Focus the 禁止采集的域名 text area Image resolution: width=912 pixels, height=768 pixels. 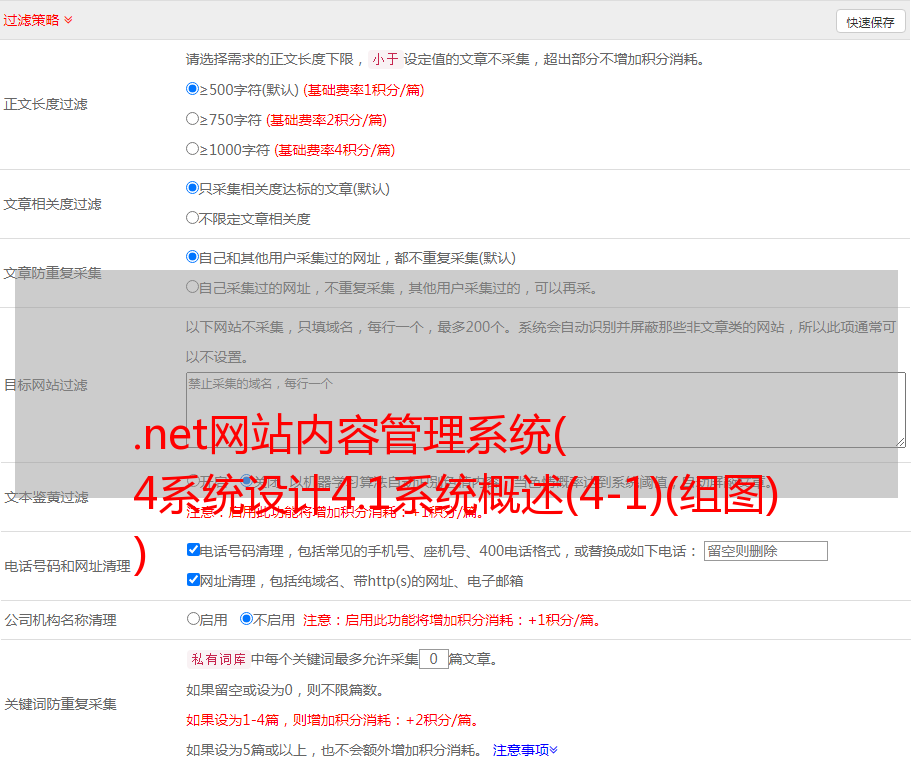click(546, 410)
